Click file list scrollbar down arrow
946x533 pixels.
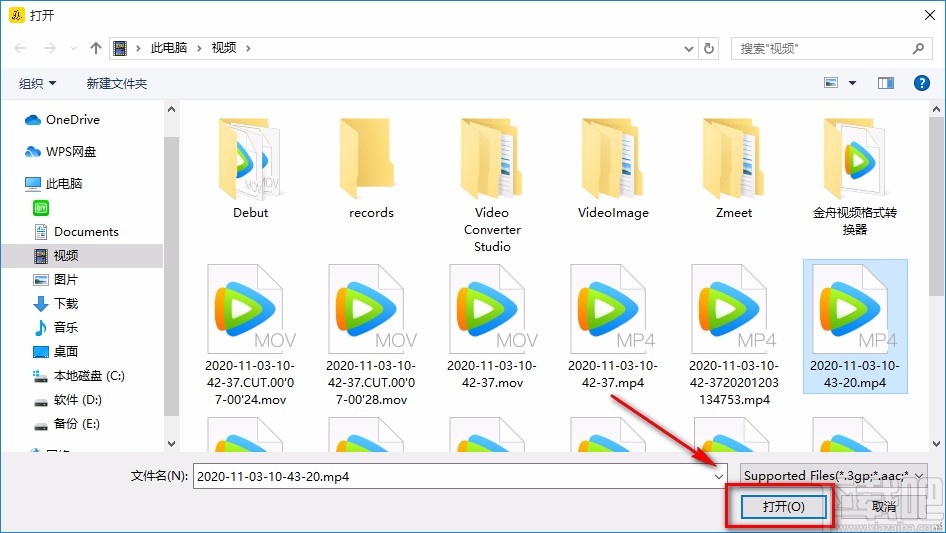pyautogui.click(x=936, y=444)
